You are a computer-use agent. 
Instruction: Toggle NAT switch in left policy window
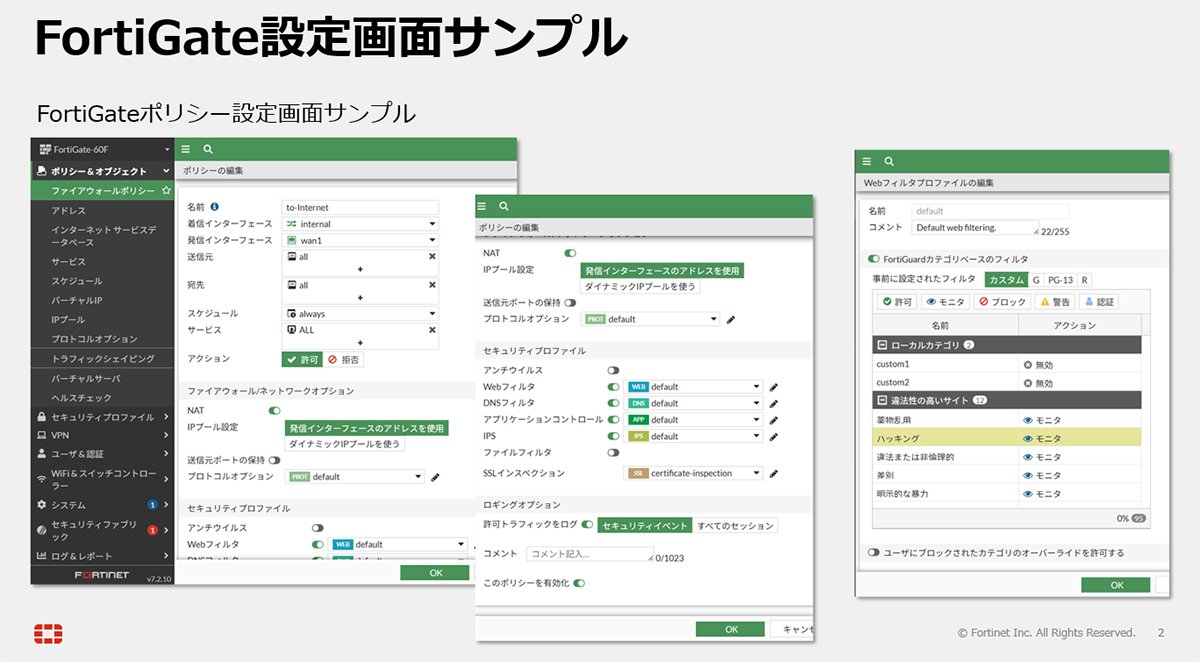tap(274, 410)
